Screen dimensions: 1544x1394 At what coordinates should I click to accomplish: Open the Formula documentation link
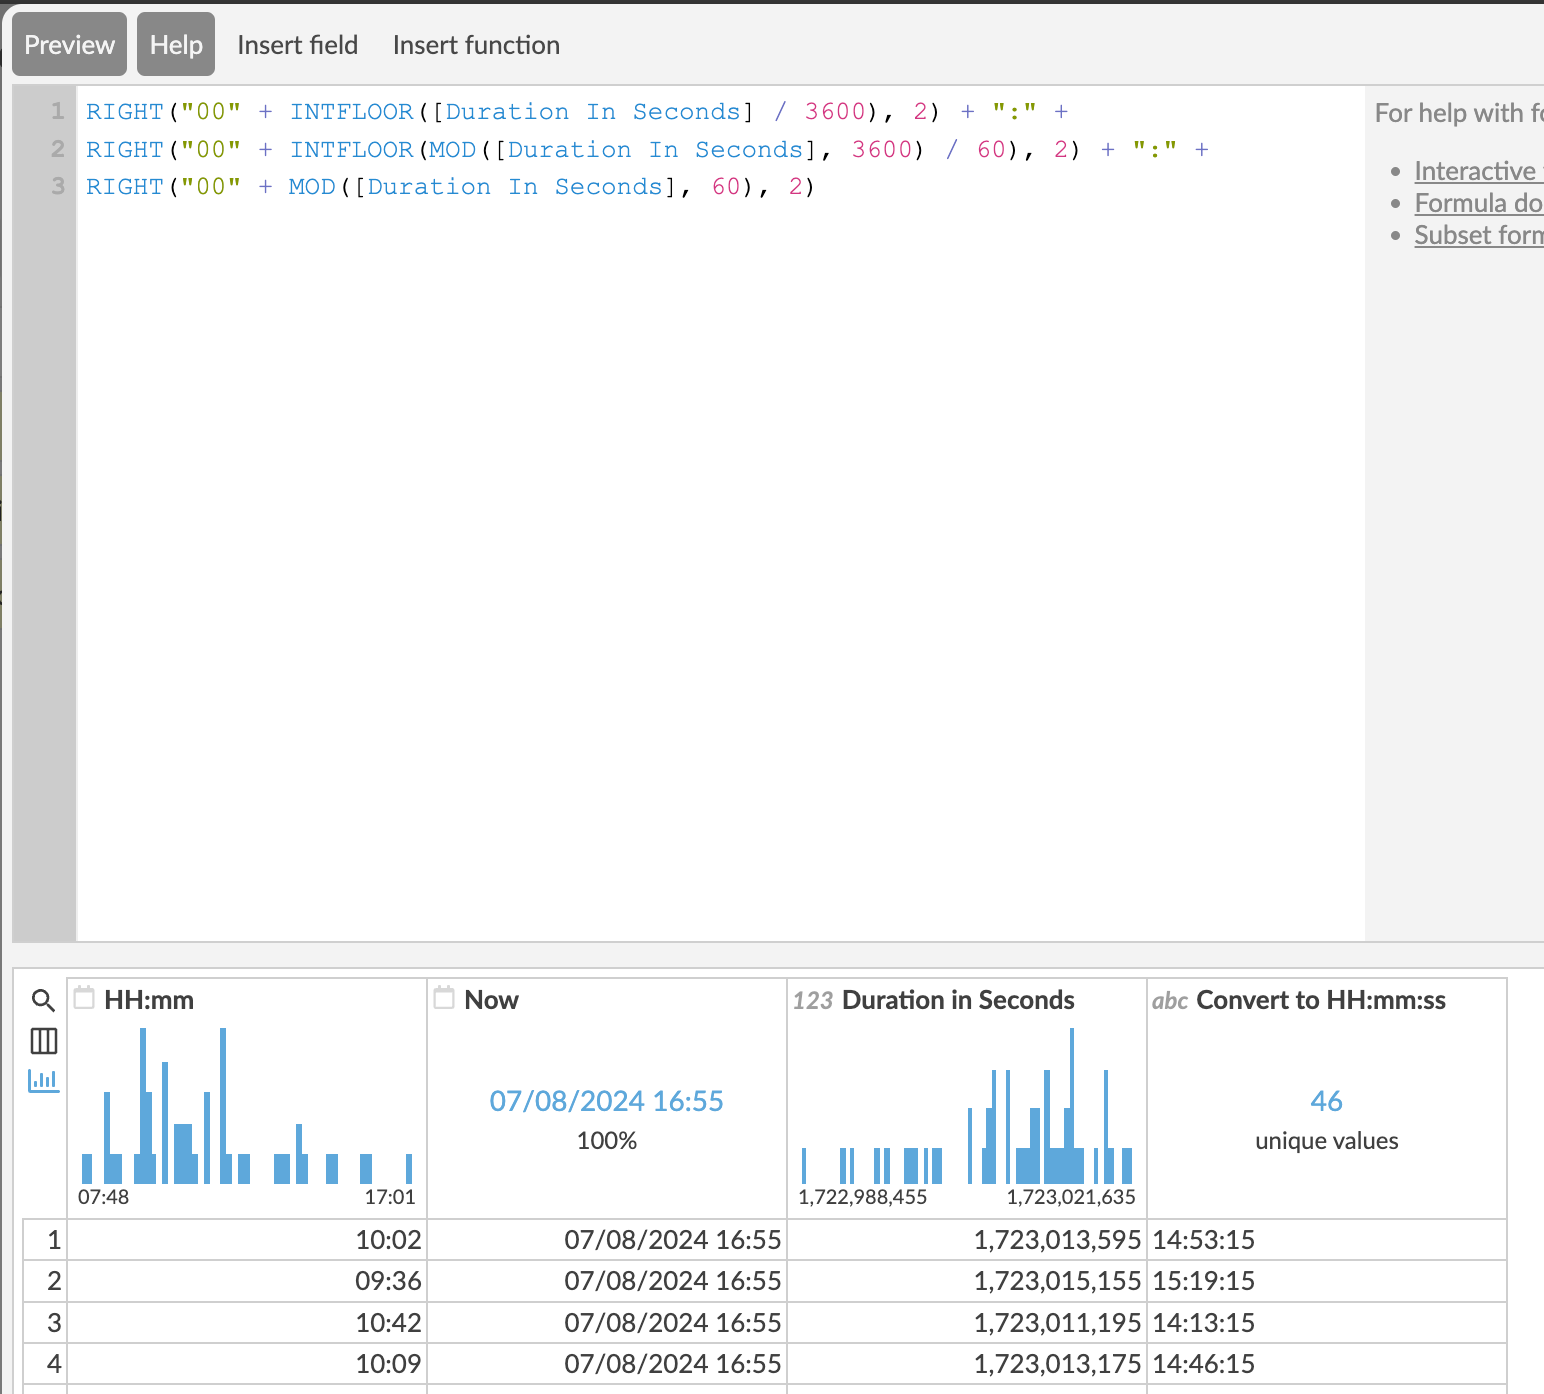[x=1479, y=203]
